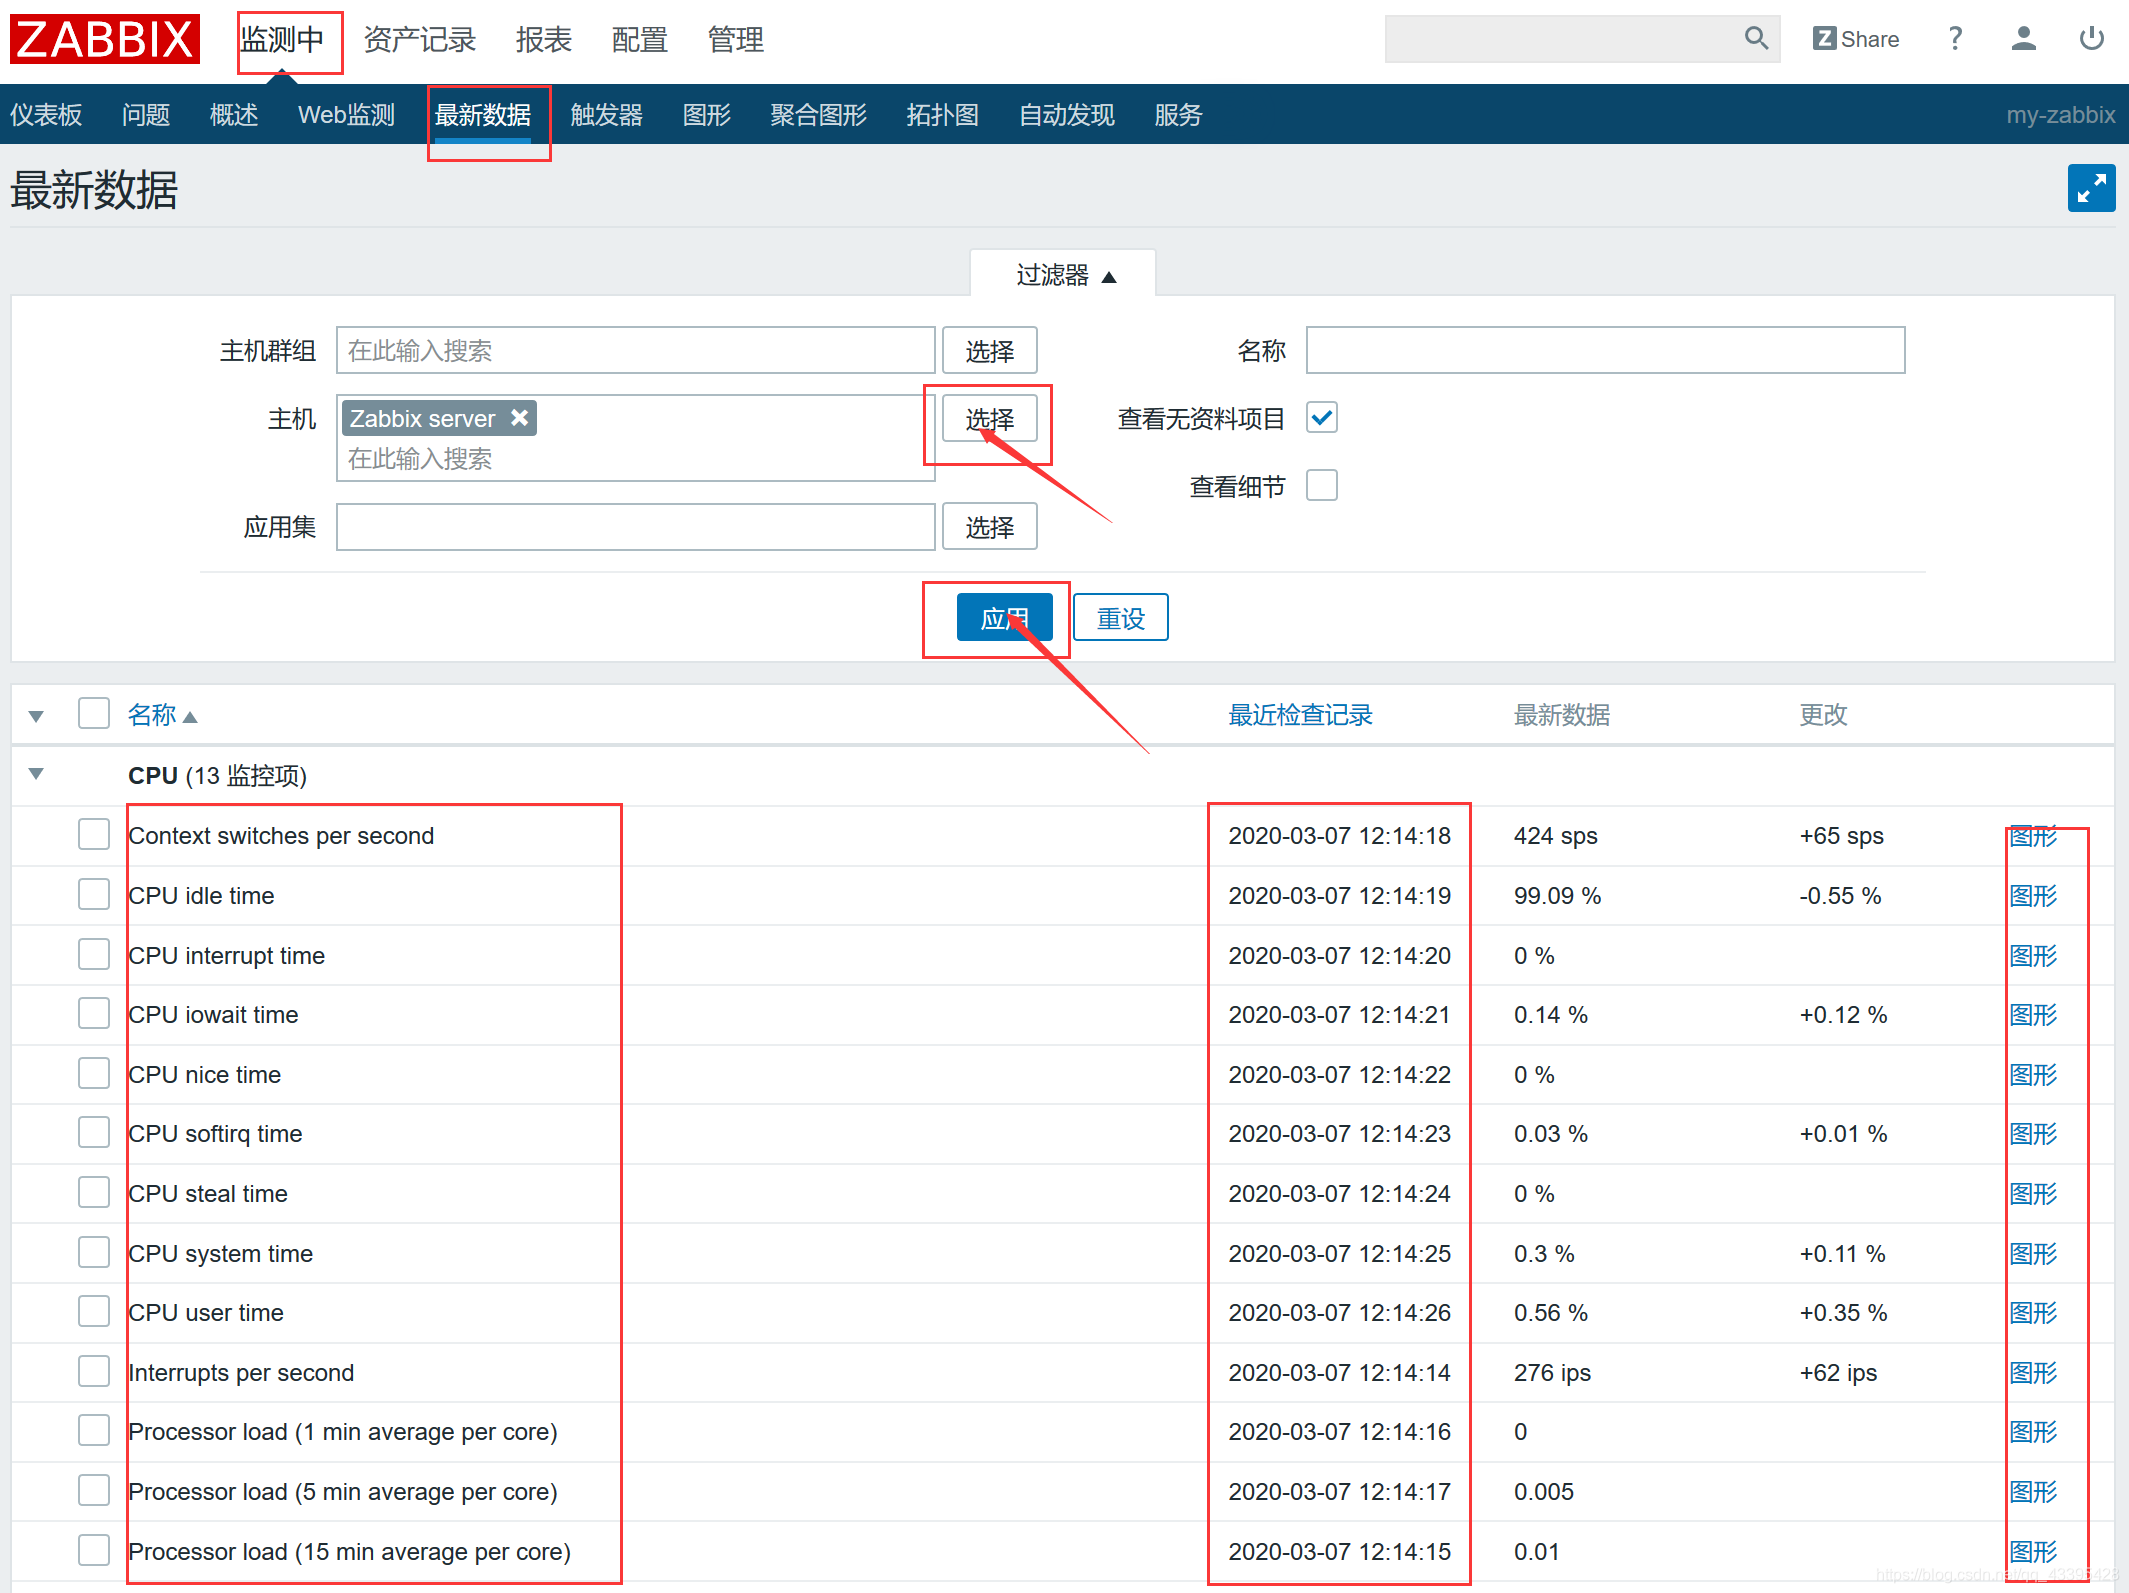Check the Context switches per second row

(94, 835)
